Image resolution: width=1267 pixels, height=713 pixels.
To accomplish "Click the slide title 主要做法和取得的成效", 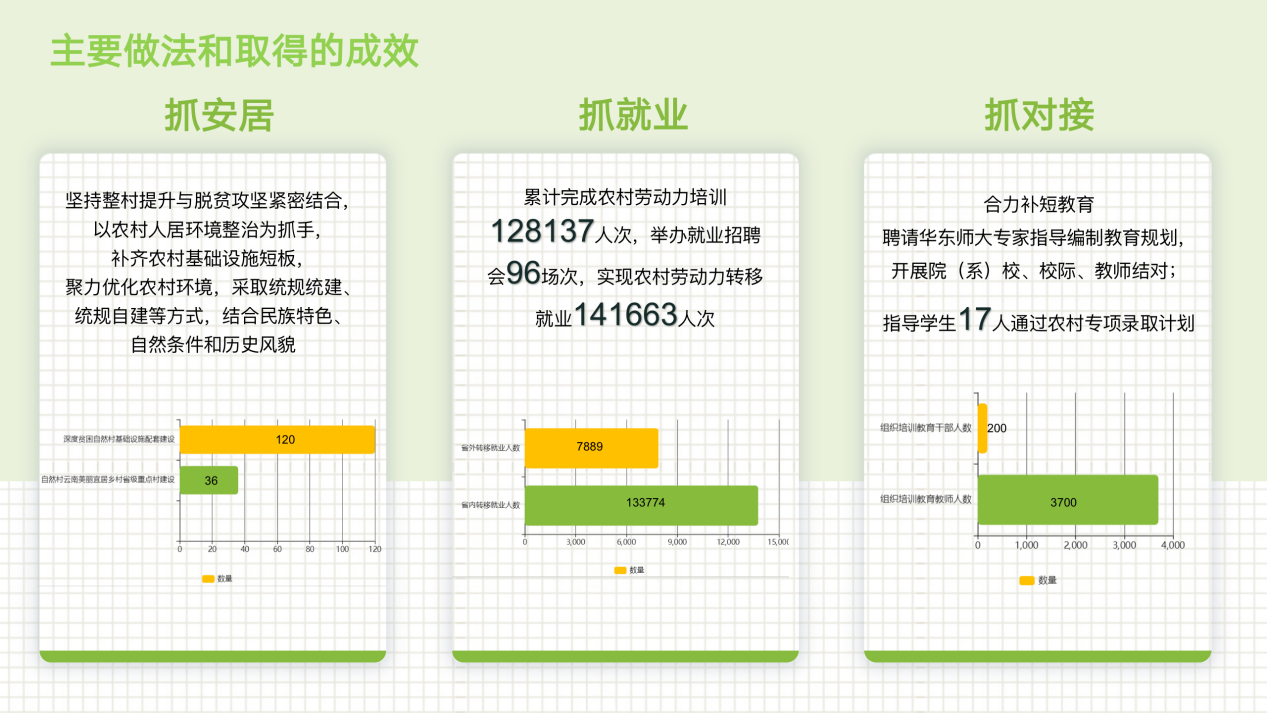I will tap(234, 52).
